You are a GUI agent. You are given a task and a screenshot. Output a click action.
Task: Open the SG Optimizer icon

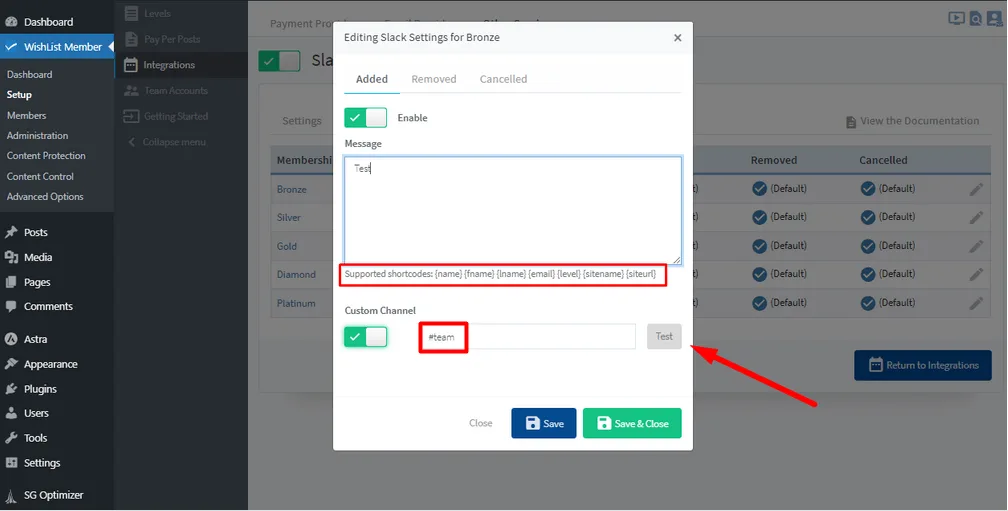pyautogui.click(x=11, y=496)
